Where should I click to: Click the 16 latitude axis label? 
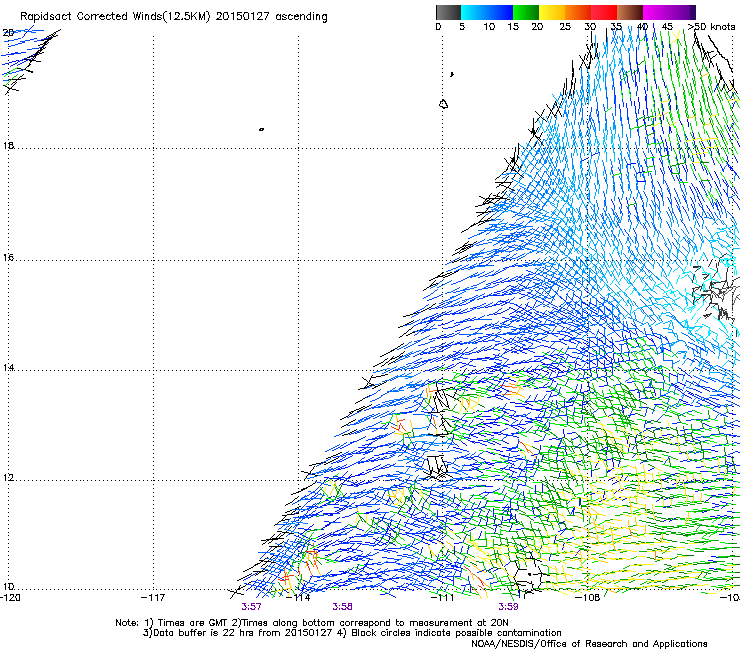point(8,258)
